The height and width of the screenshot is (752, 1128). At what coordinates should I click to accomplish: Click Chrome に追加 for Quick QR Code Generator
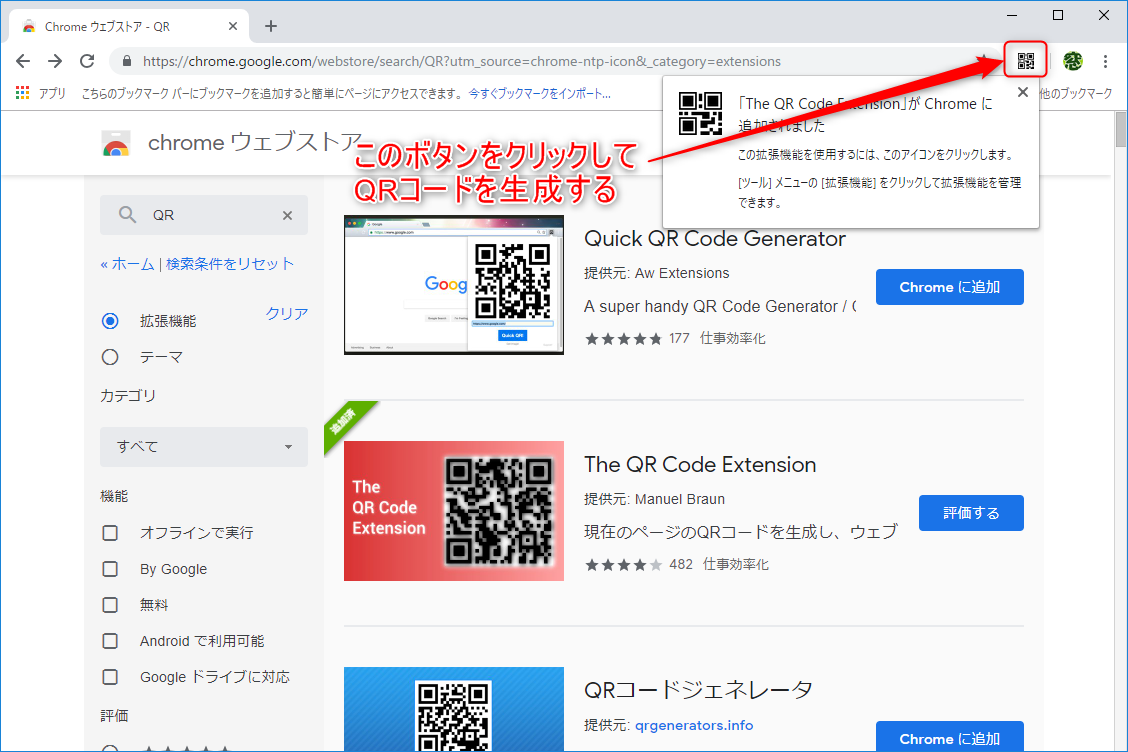click(949, 287)
